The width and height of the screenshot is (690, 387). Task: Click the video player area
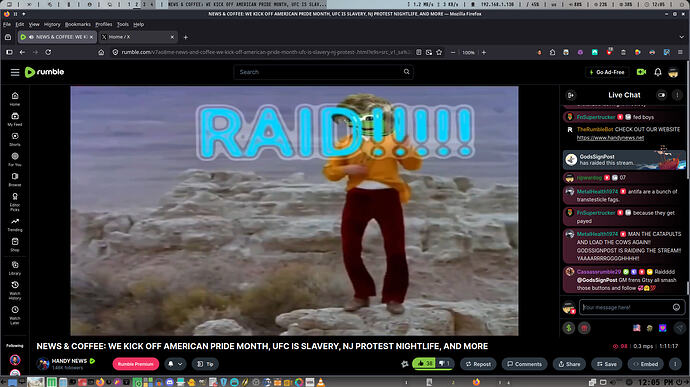coord(294,211)
